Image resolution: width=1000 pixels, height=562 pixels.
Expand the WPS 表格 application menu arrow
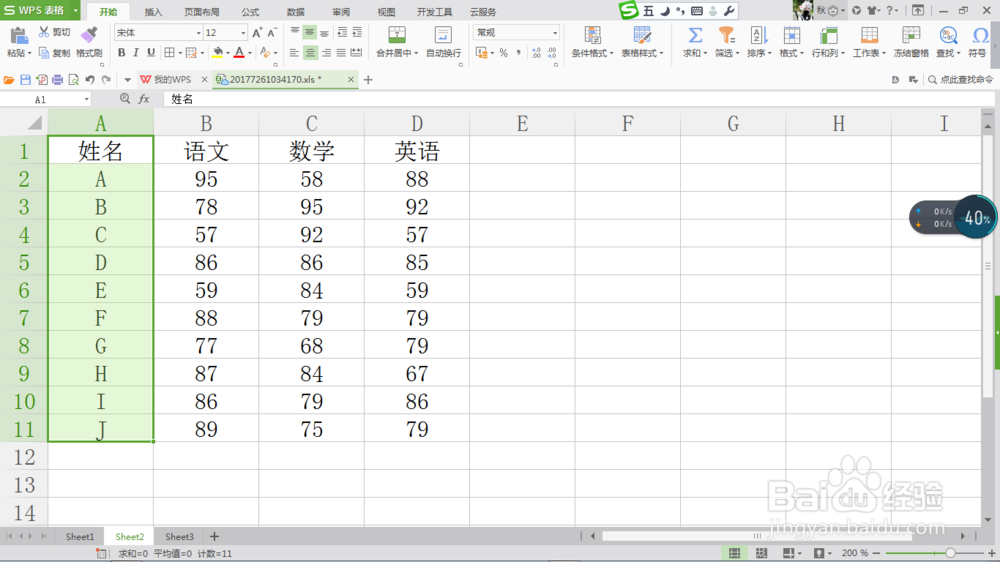click(75, 11)
